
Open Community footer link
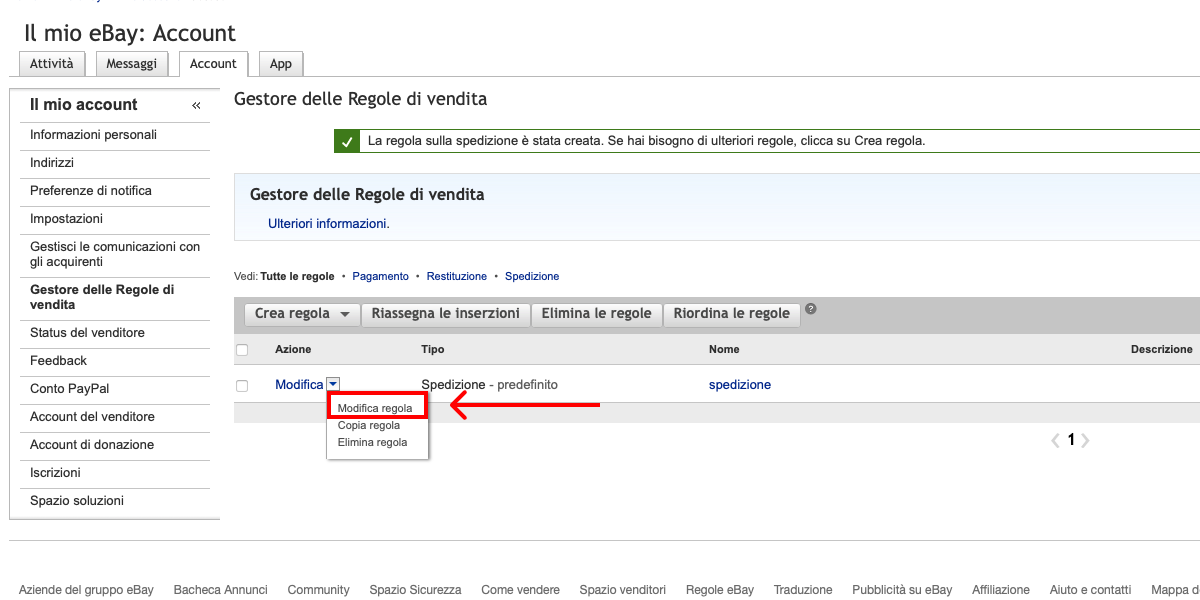(319, 590)
